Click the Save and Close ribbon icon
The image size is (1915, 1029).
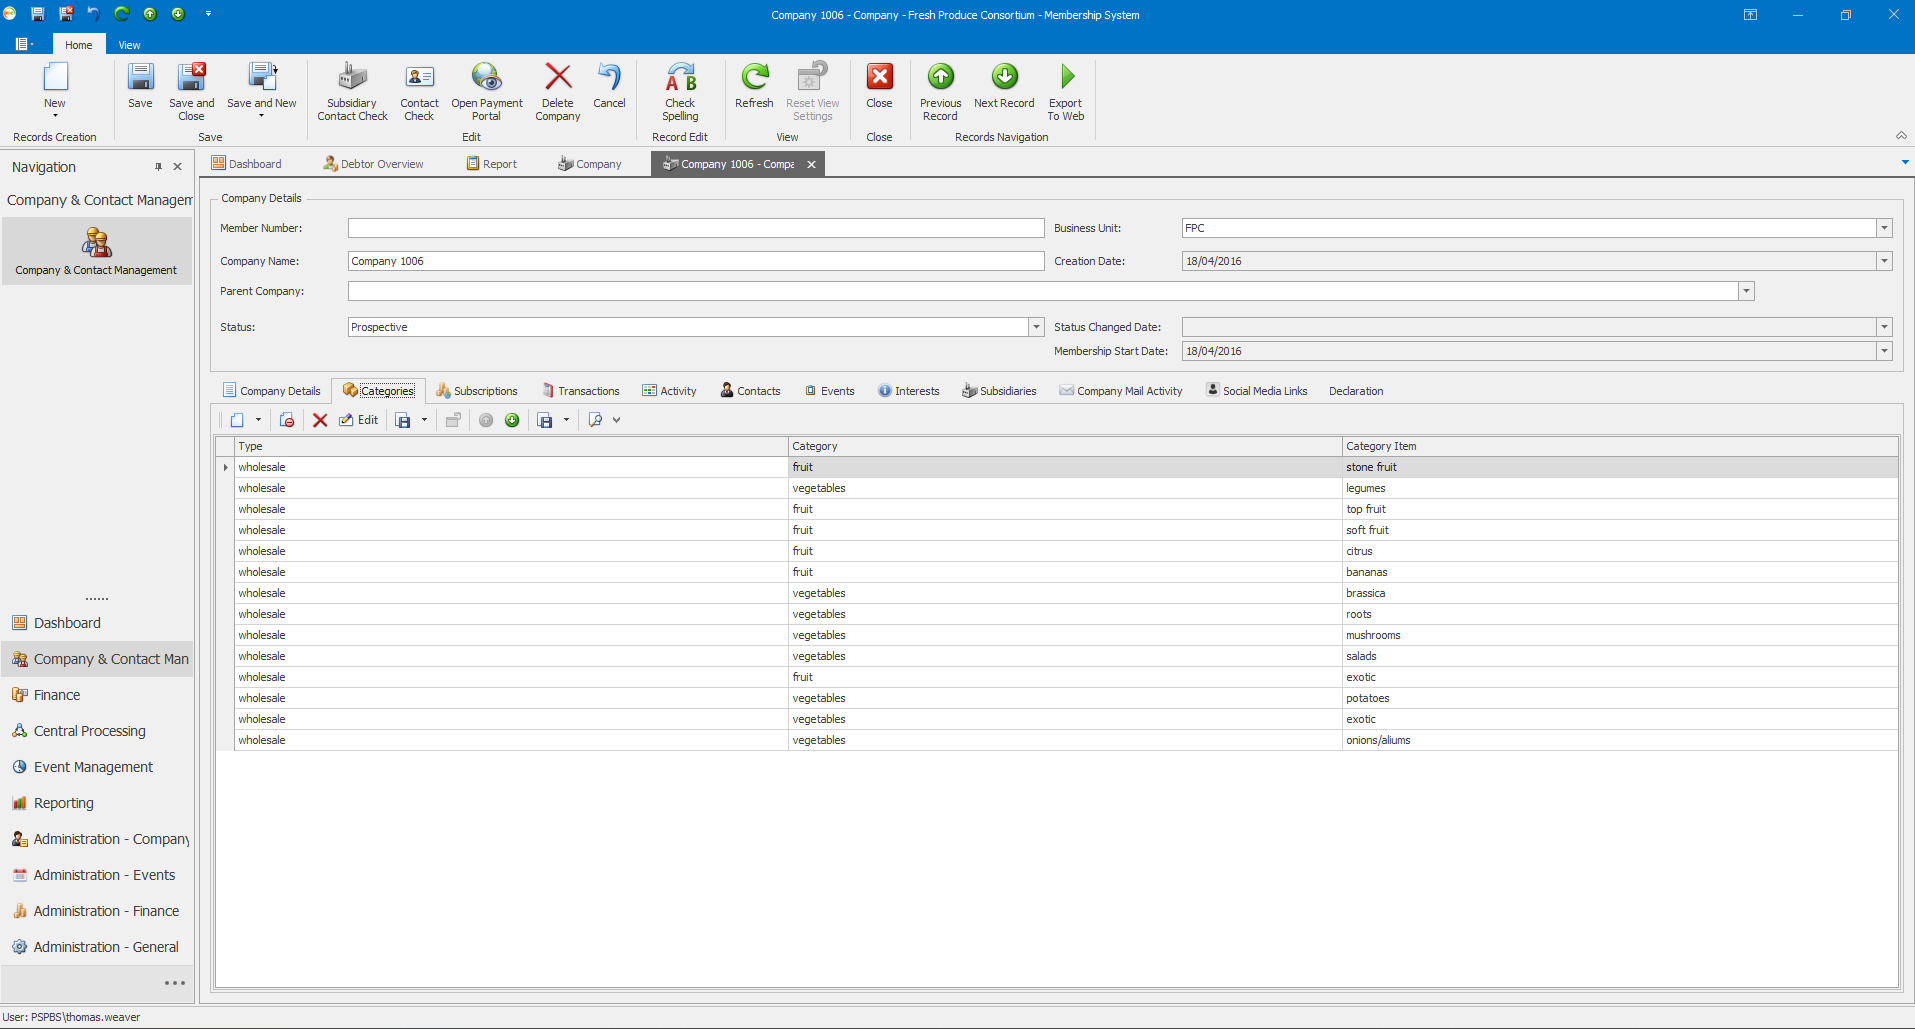click(x=191, y=91)
